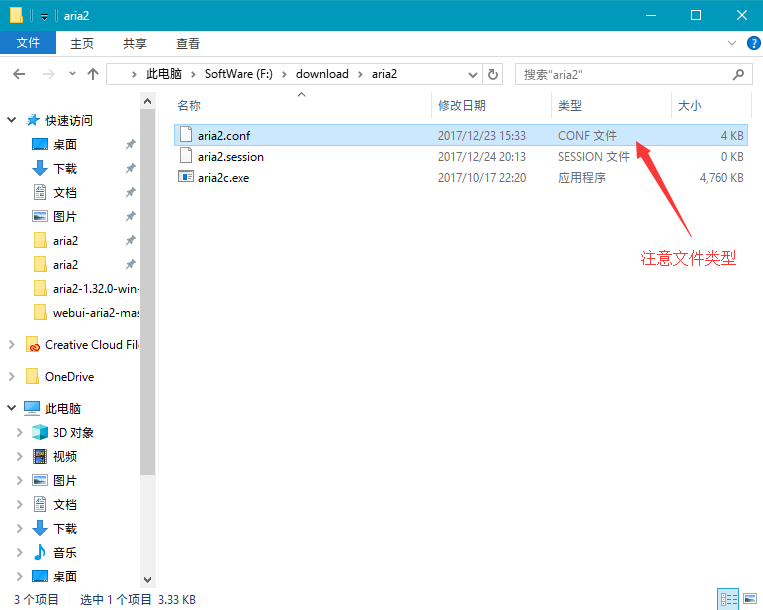The image size is (763, 610).
Task: Open the 3D 对象 folder in sidebar
Action: (x=73, y=432)
